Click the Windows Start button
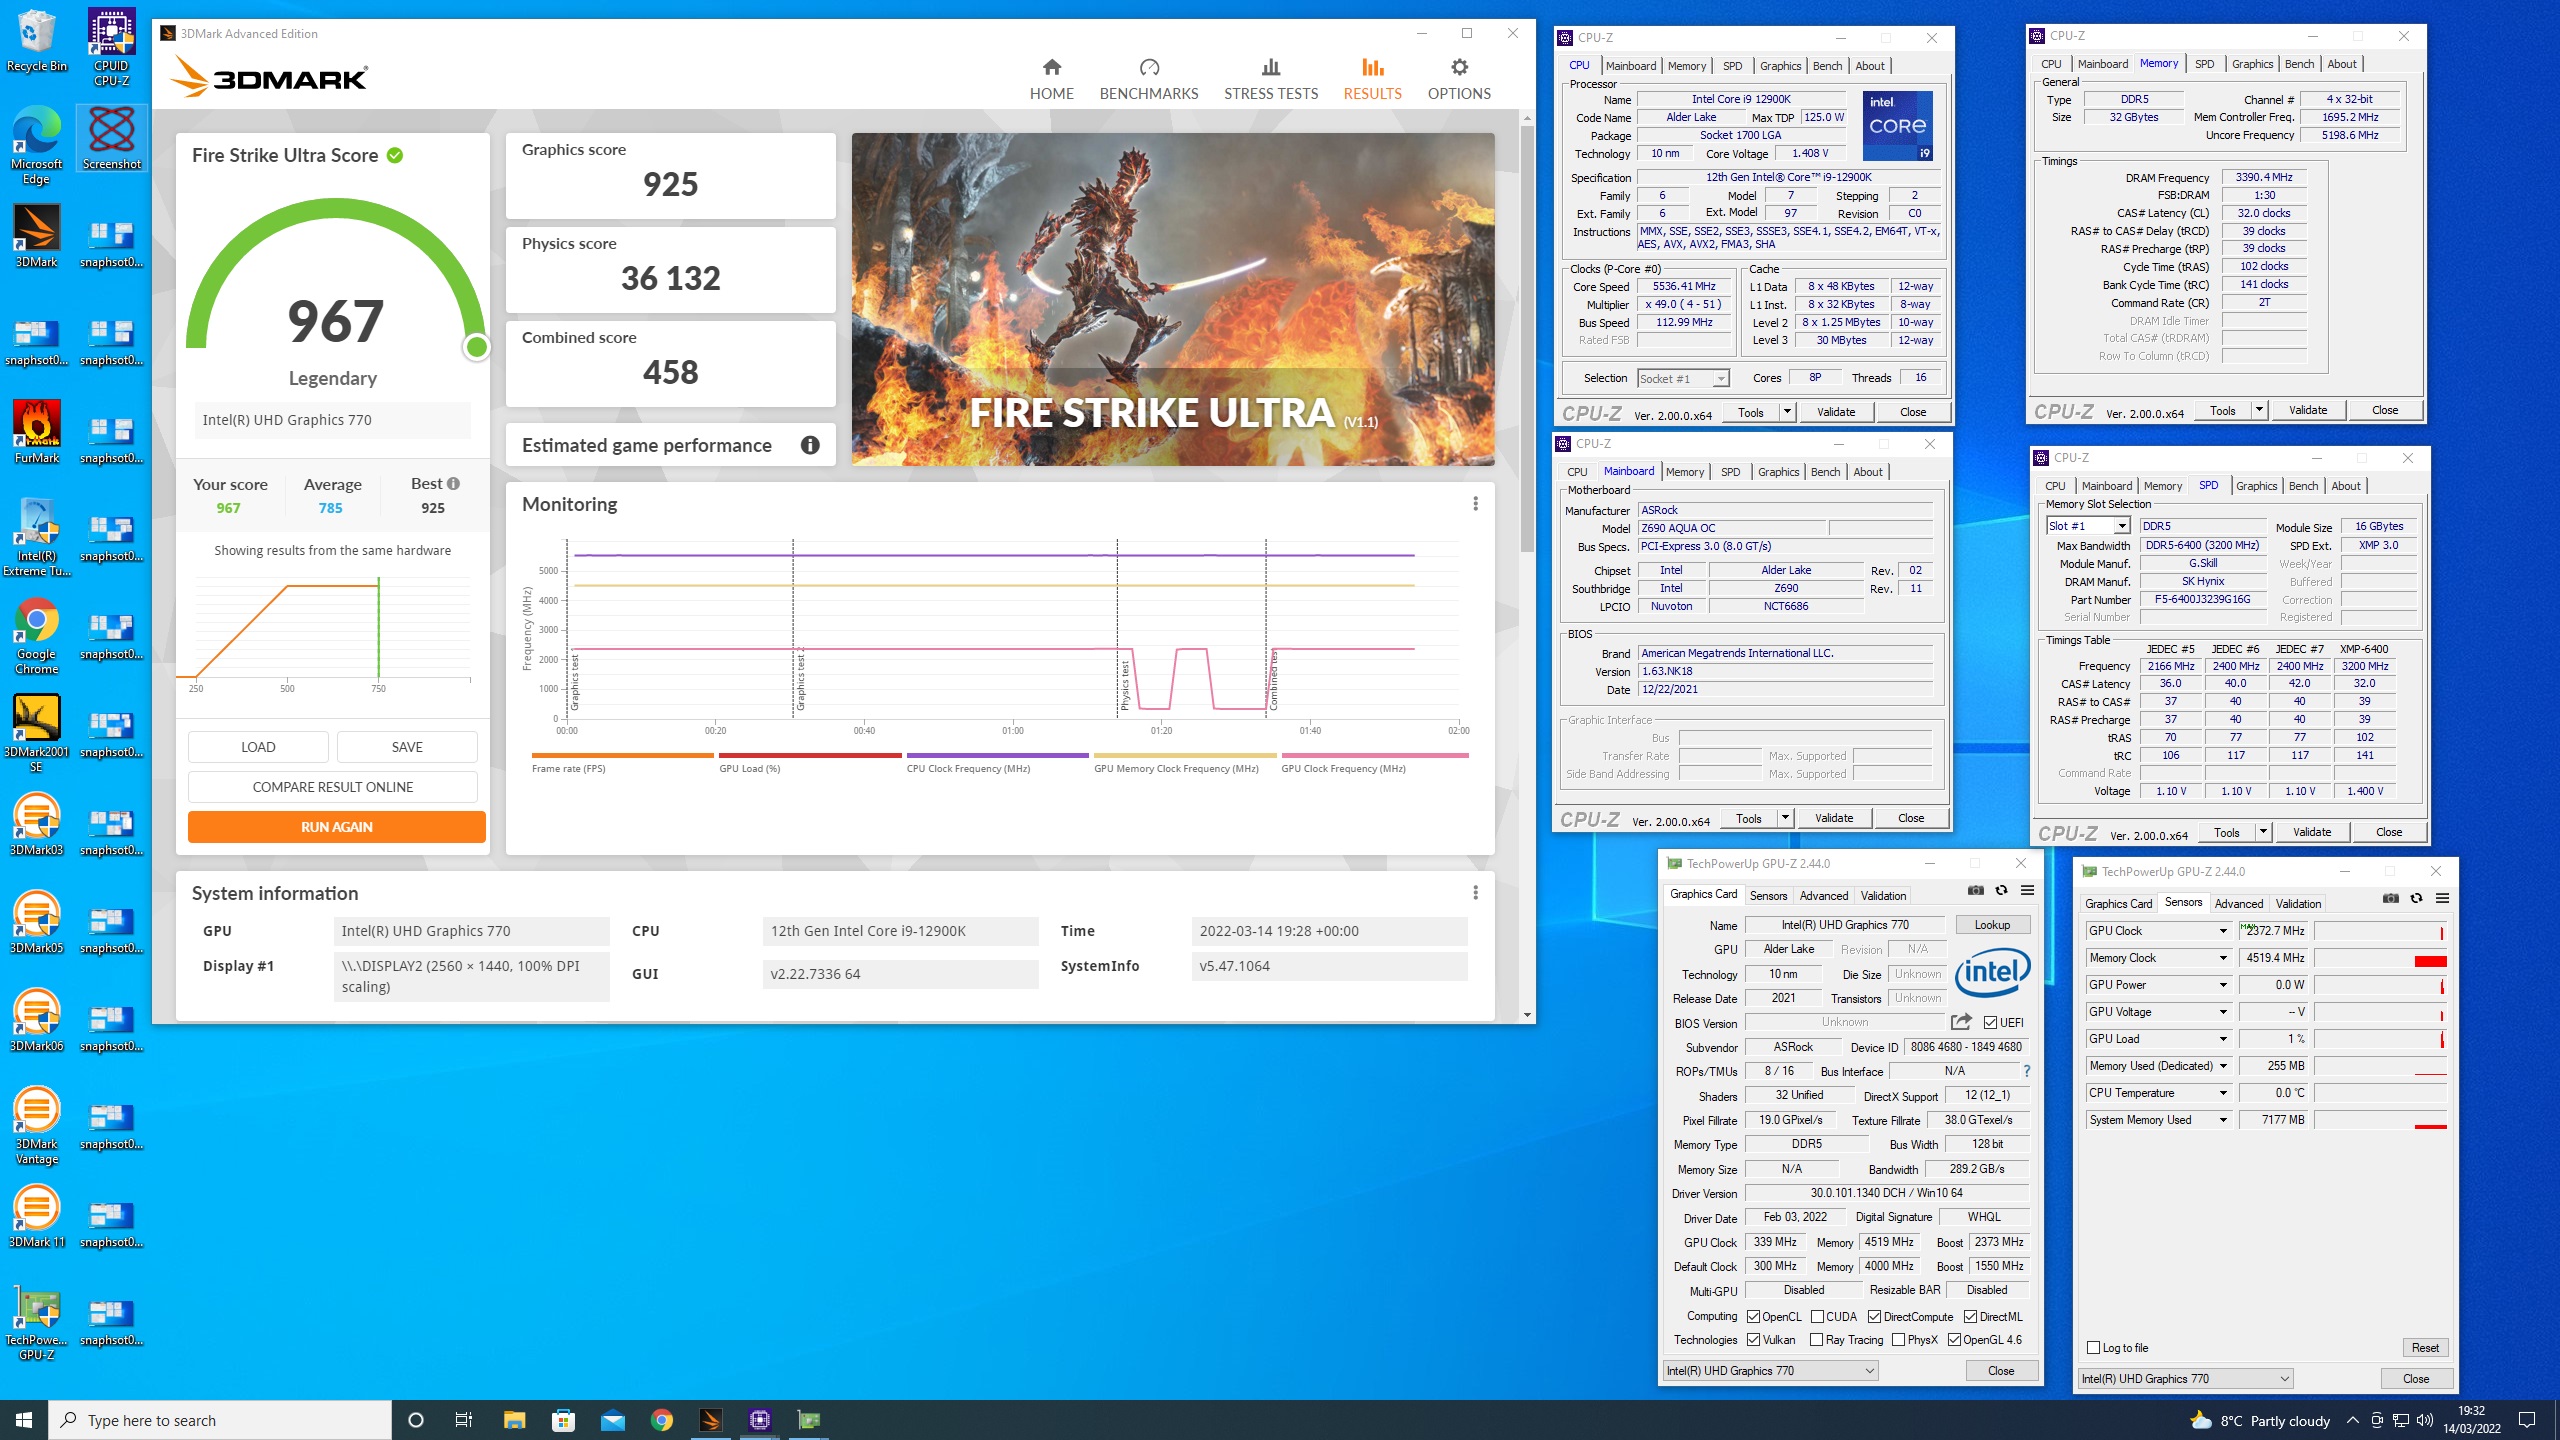Viewport: 2560px width, 1440px height. point(24,1420)
